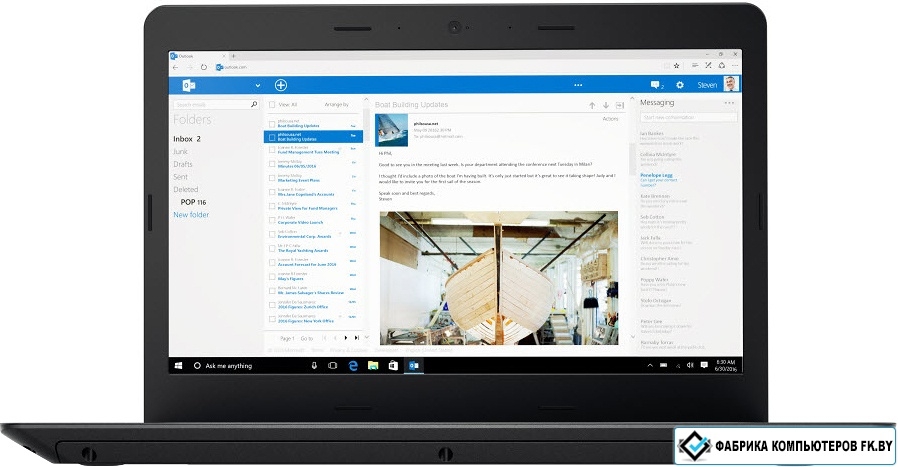Open the browser Web Note icon

point(708,66)
